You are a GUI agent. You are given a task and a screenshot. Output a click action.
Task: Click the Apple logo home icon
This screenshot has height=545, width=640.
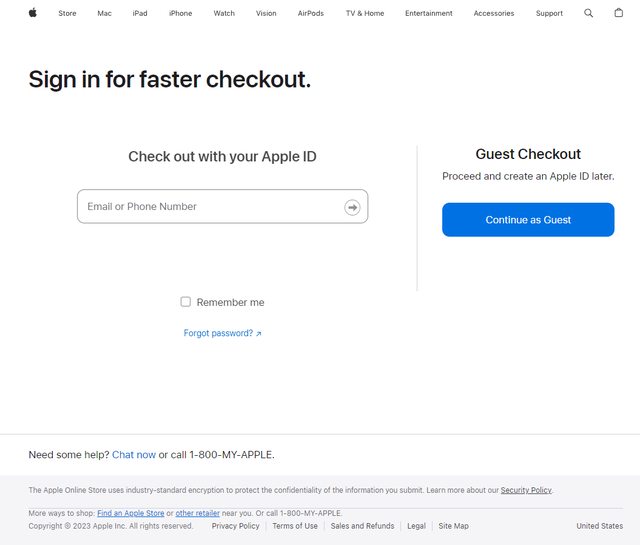pos(32,13)
